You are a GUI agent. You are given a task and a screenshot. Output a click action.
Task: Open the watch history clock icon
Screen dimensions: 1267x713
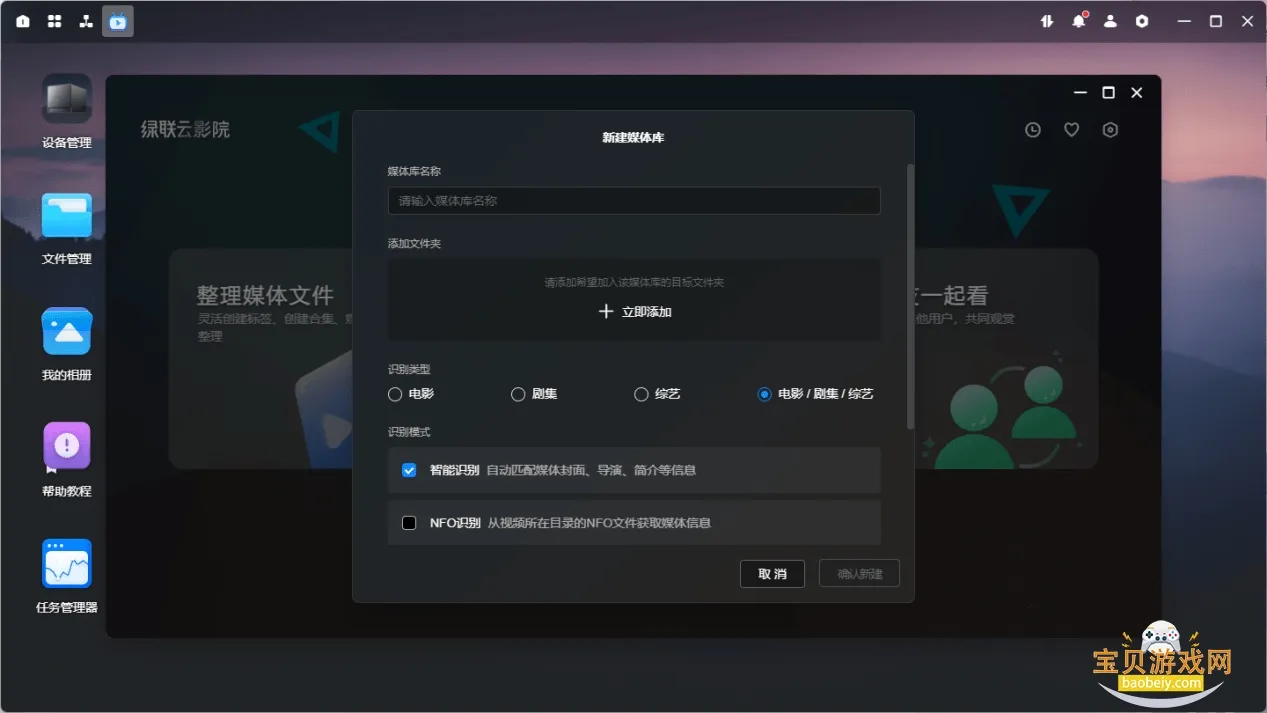tap(1033, 130)
